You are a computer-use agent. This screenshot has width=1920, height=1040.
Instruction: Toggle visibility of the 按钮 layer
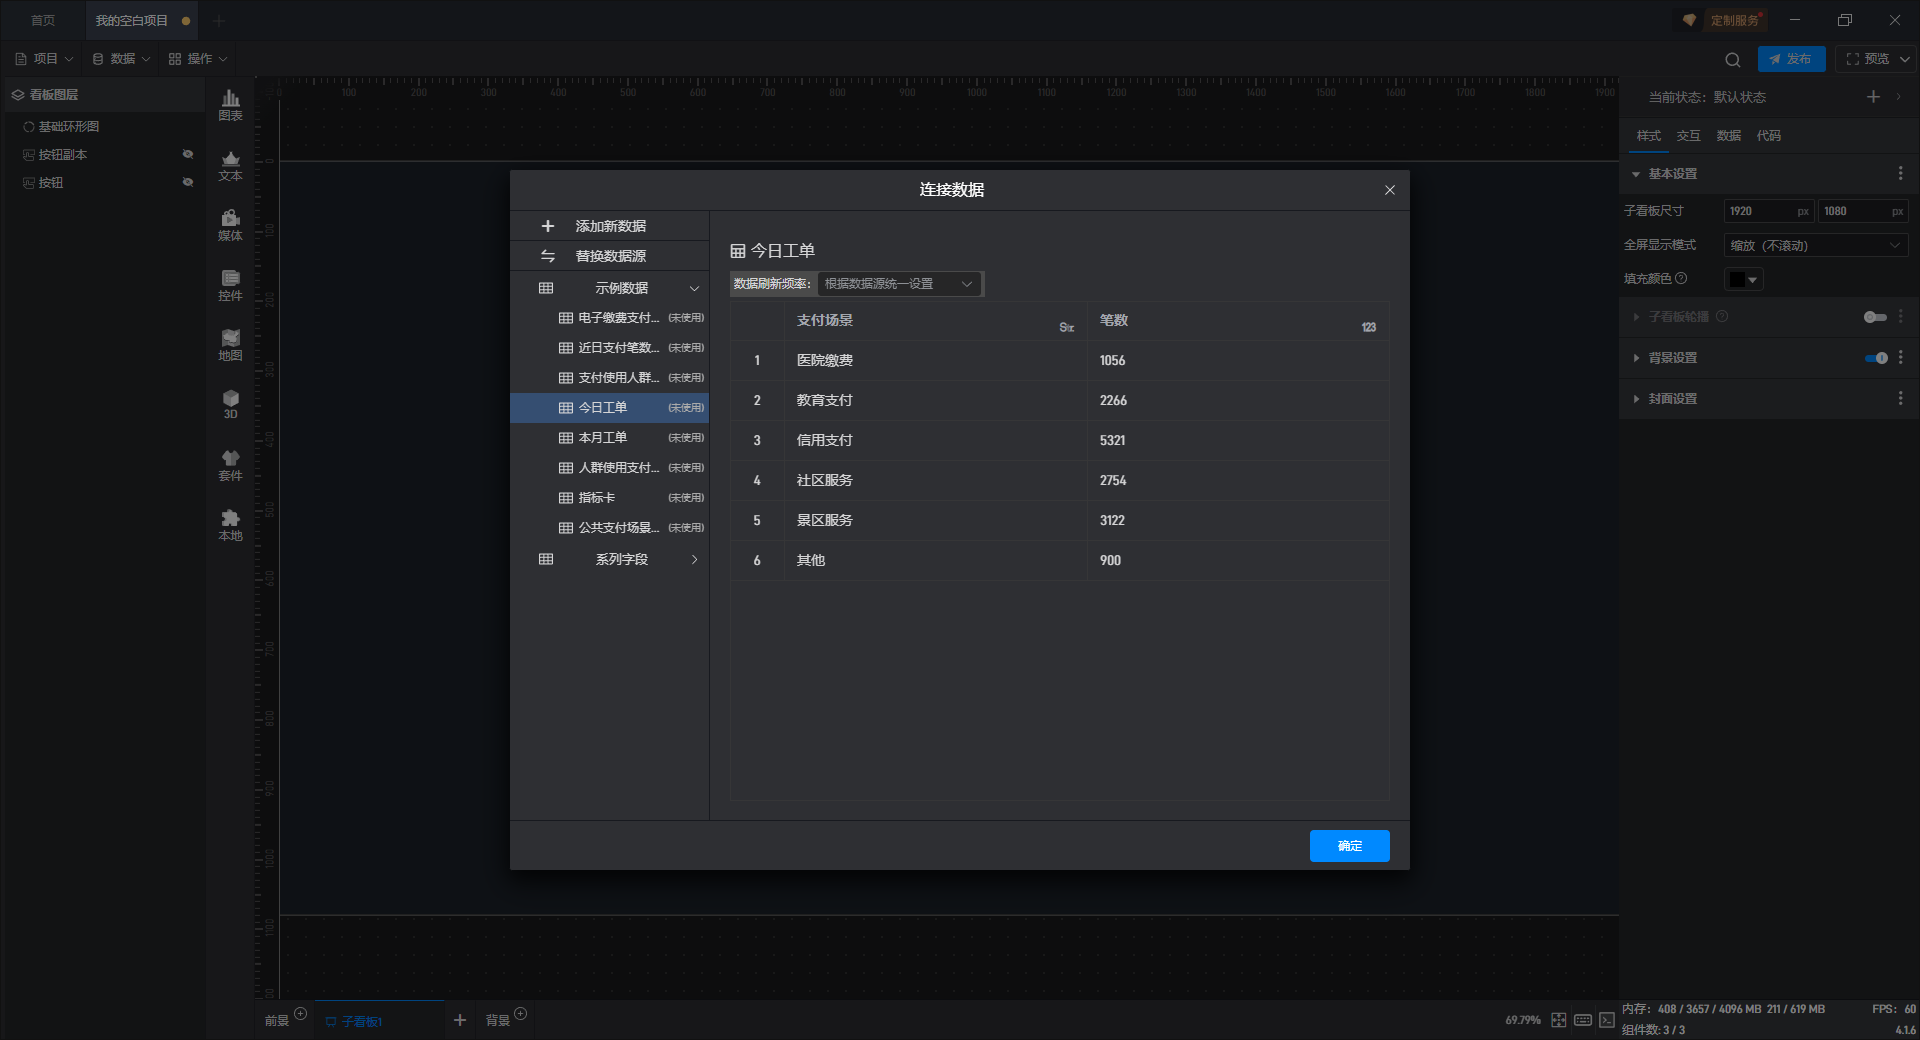coord(187,182)
